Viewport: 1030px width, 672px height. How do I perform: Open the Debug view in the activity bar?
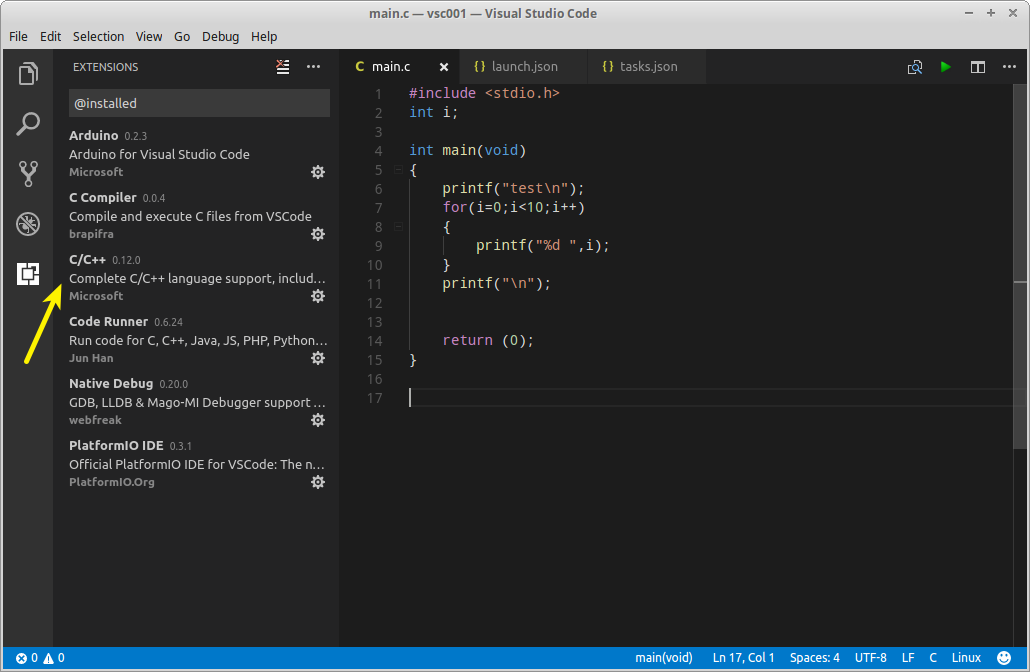pos(28,224)
